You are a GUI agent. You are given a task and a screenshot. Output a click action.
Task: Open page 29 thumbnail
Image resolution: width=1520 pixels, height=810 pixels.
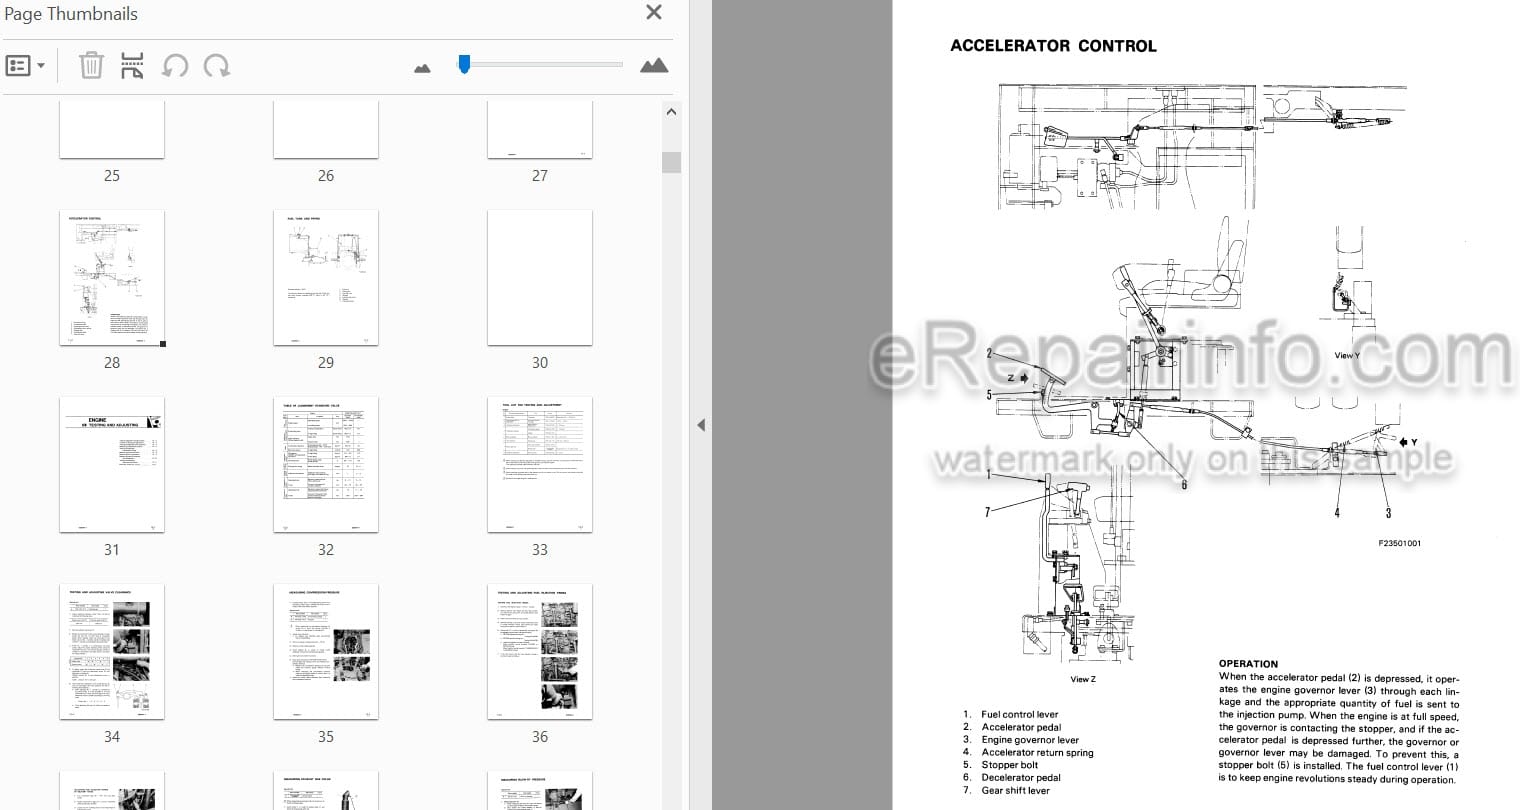click(326, 278)
